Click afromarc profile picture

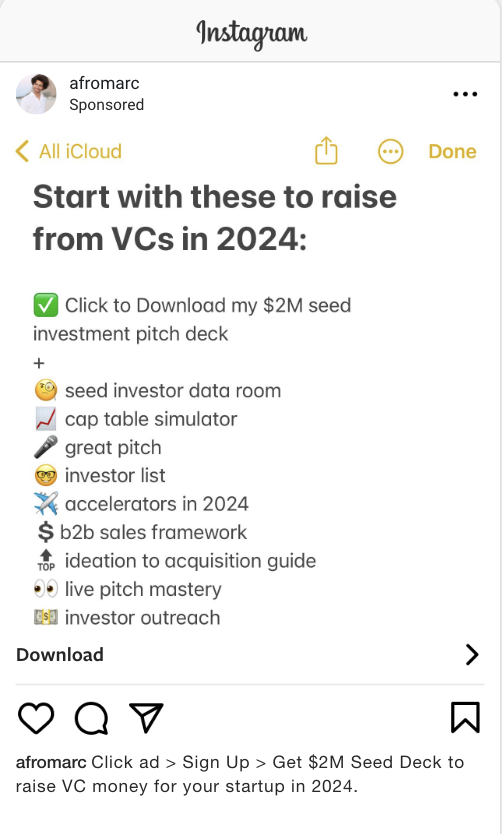pyautogui.click(x=36, y=94)
